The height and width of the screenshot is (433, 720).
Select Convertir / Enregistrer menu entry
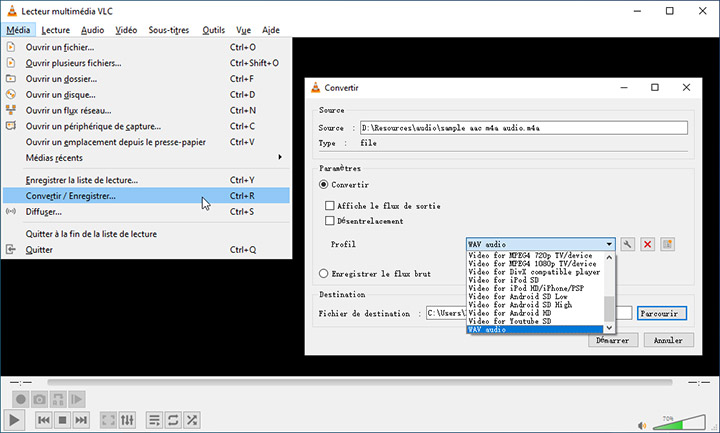pyautogui.click(x=146, y=196)
